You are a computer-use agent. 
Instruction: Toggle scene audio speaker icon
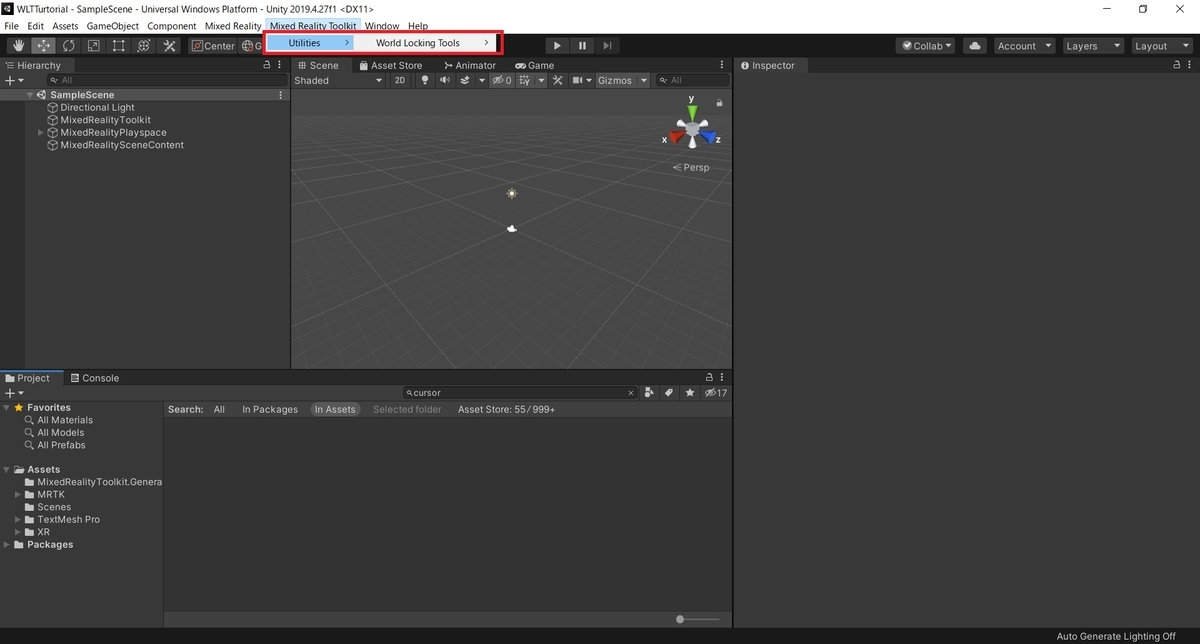[445, 80]
